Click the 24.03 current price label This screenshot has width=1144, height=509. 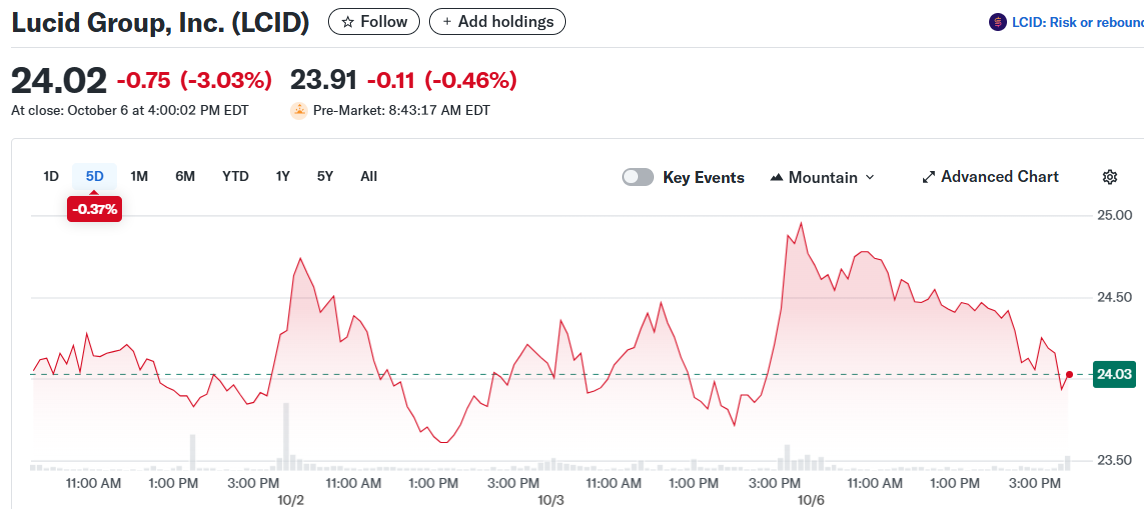pos(1114,374)
